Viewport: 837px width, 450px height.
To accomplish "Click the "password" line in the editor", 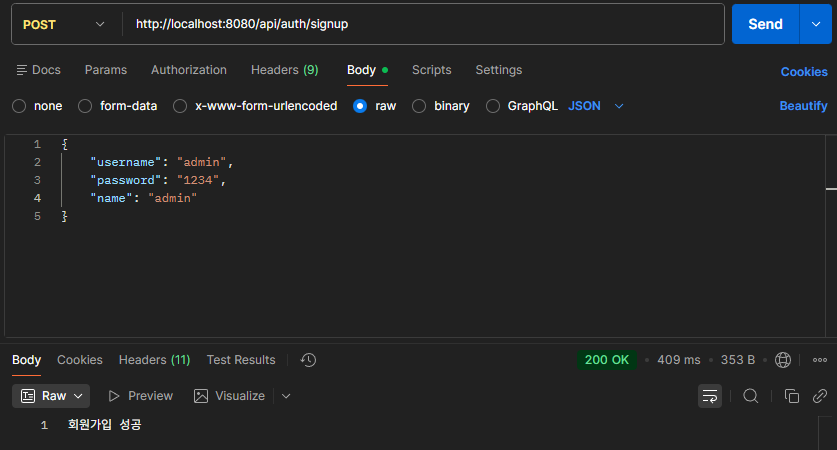I will (158, 180).
